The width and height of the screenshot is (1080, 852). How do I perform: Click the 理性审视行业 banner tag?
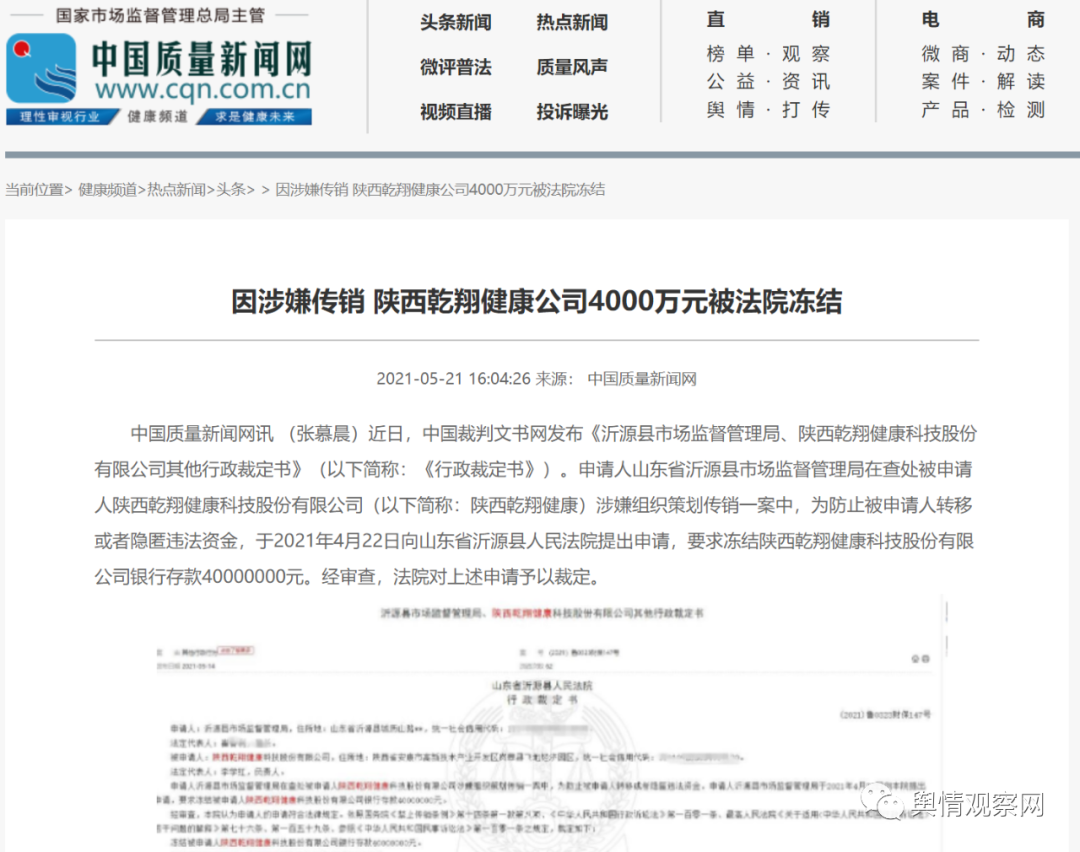[60, 117]
